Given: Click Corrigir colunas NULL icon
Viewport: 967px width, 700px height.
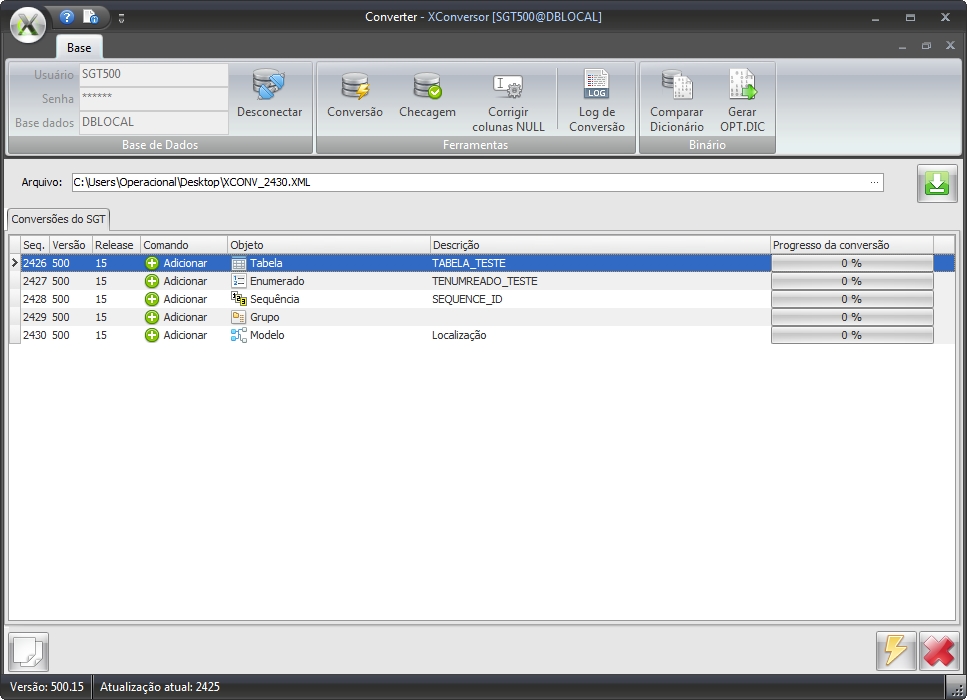Looking at the screenshot, I should click(x=508, y=88).
